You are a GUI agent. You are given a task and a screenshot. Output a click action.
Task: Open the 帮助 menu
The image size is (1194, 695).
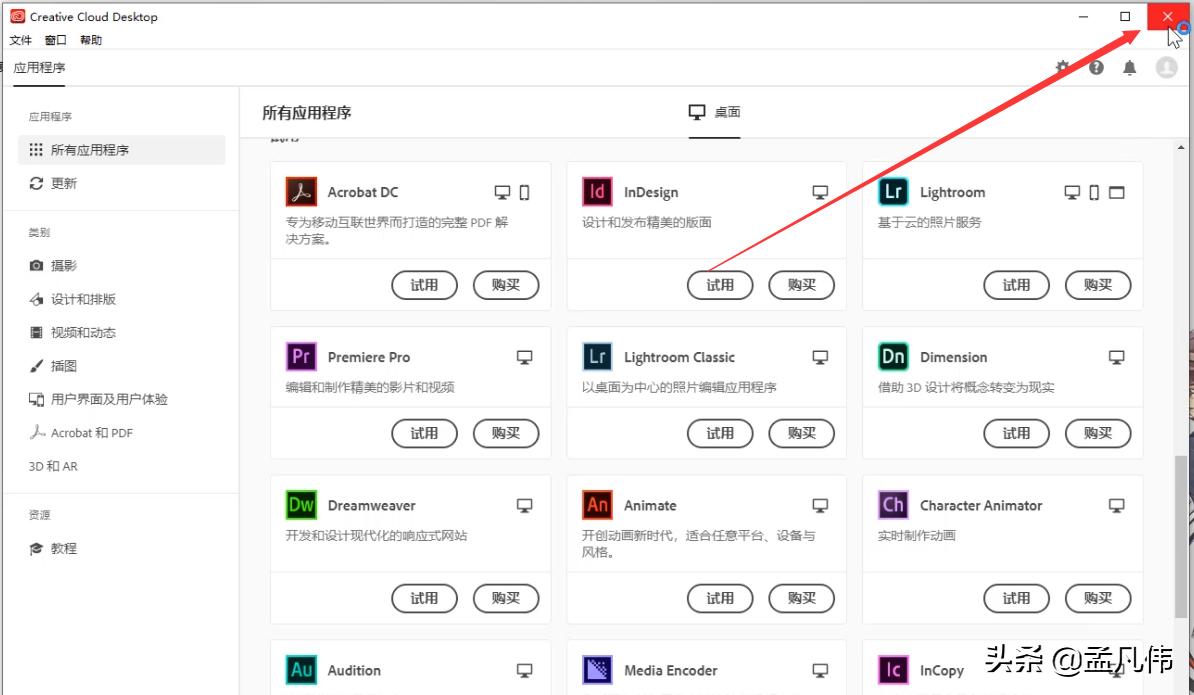pos(91,40)
